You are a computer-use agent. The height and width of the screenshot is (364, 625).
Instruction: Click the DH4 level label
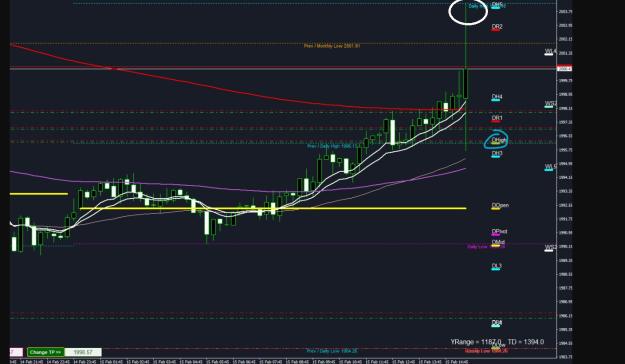[x=497, y=97]
